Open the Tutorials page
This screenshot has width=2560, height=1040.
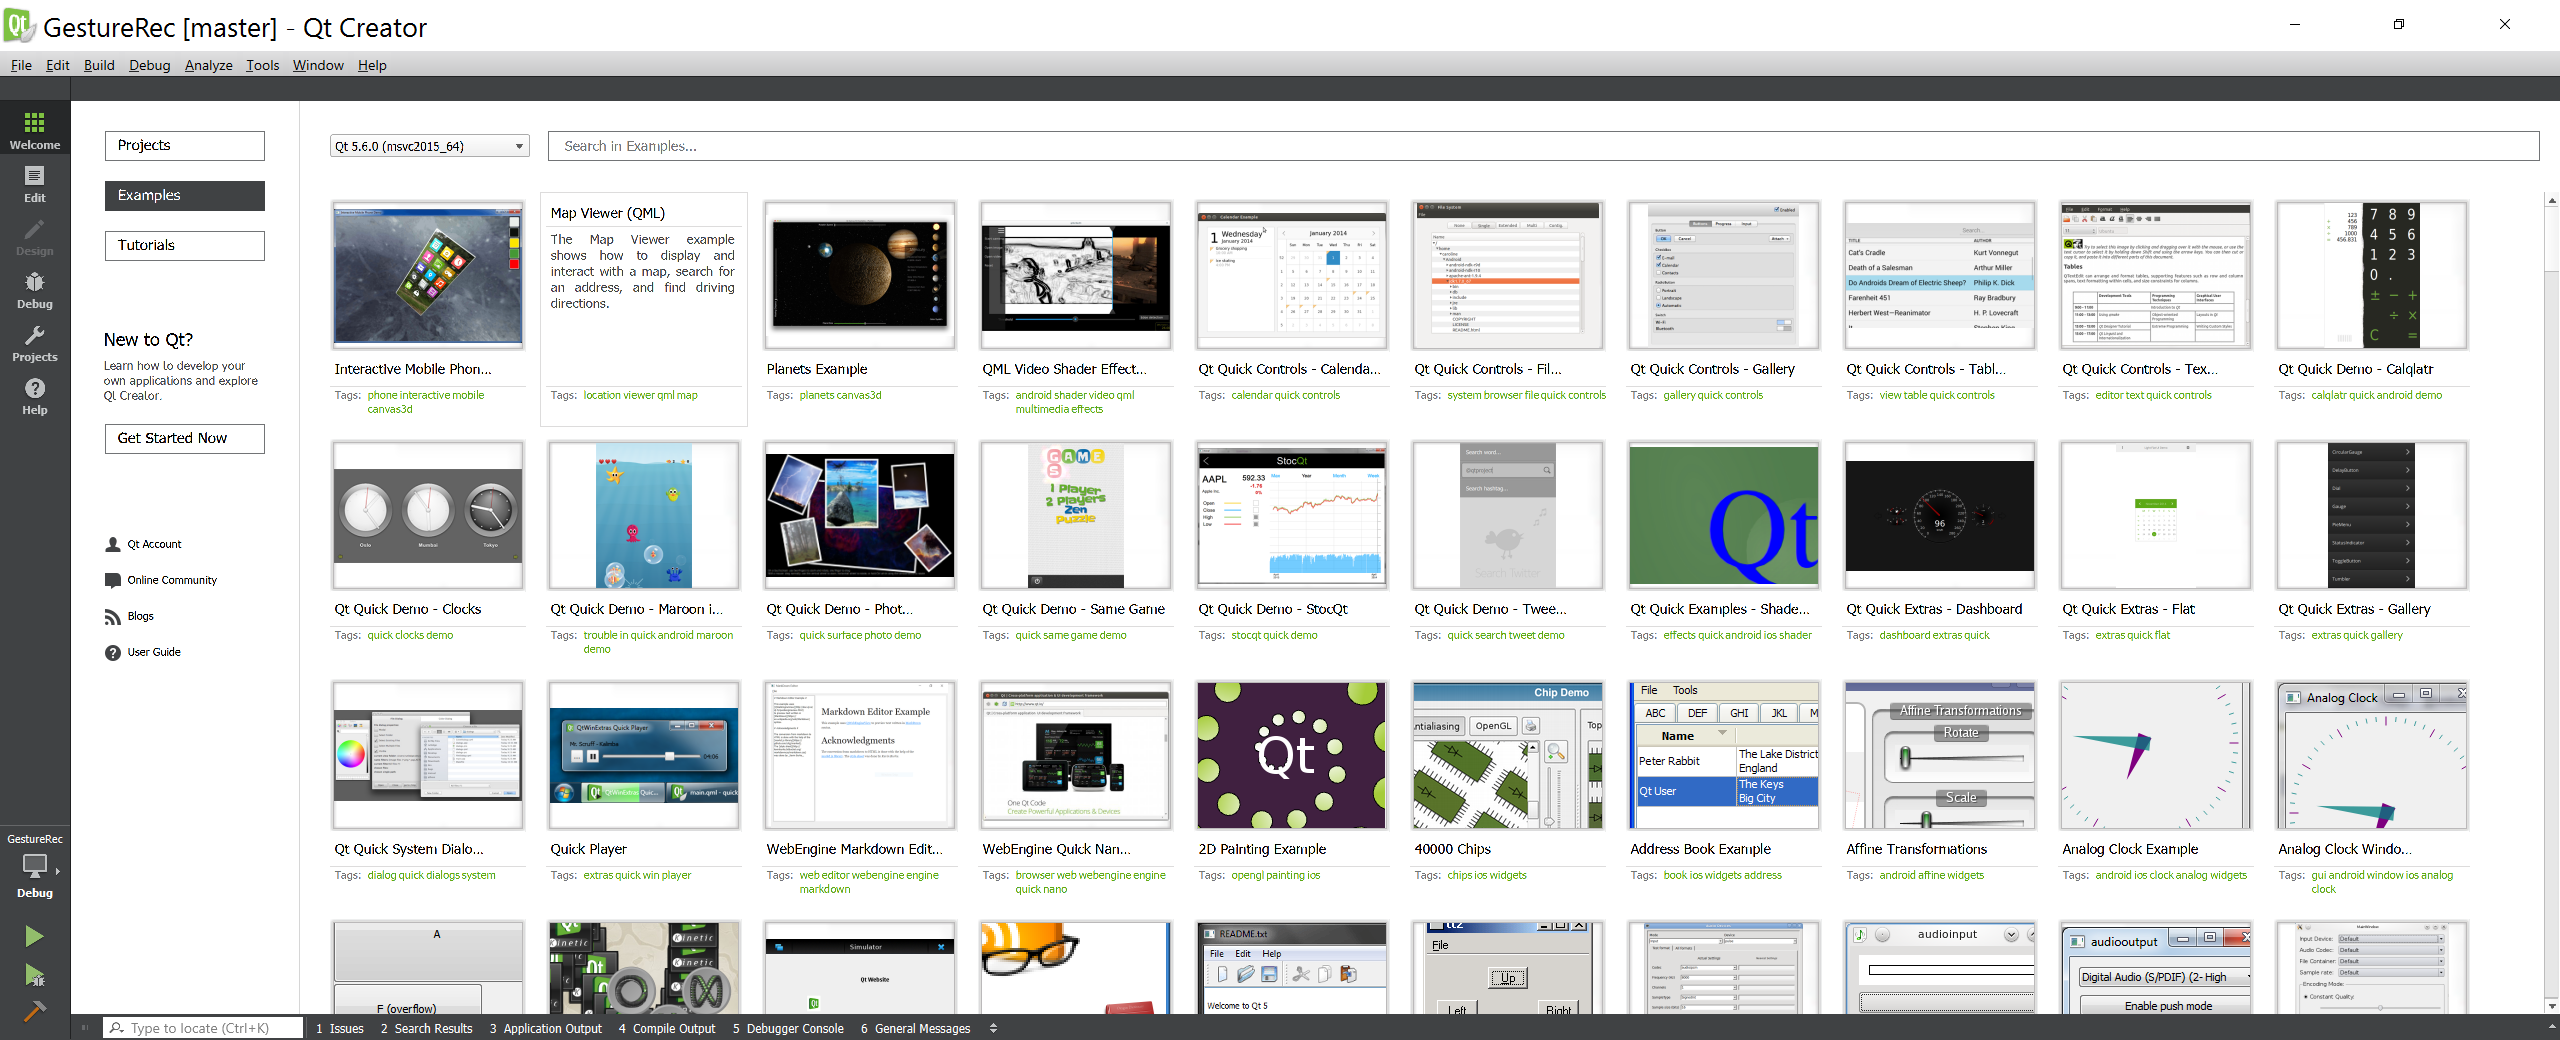(185, 245)
